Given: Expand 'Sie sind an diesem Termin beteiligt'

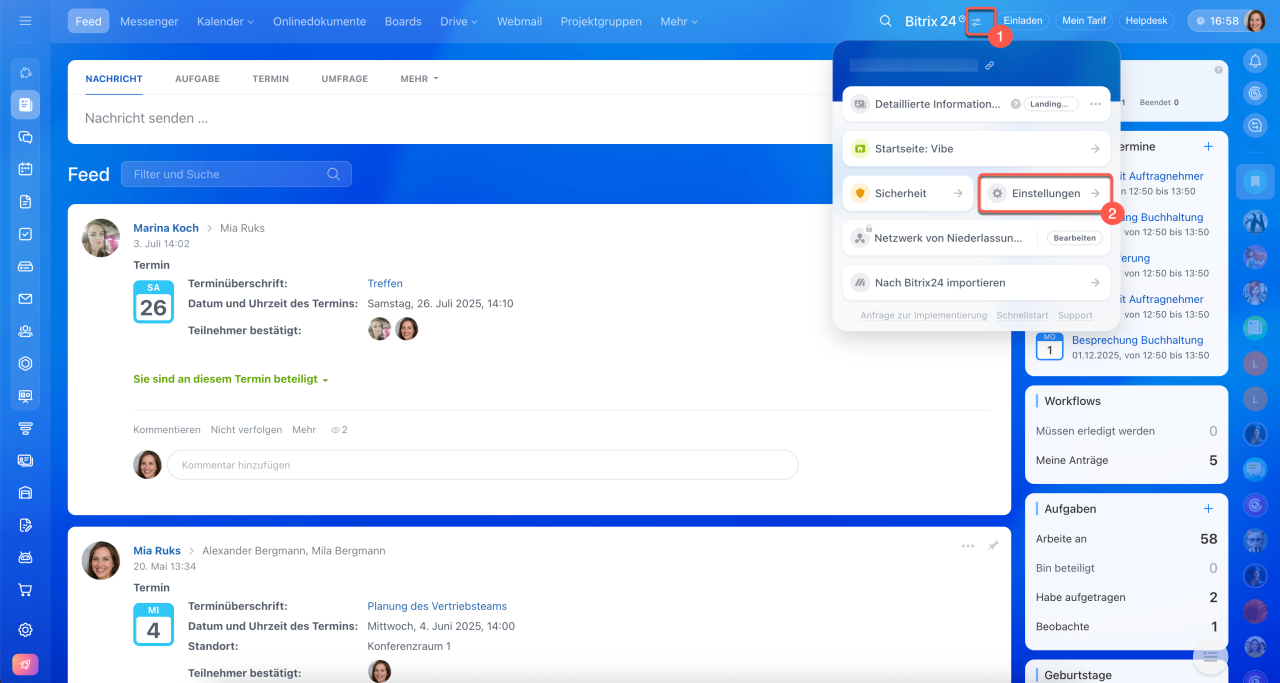Looking at the screenshot, I should (231, 380).
